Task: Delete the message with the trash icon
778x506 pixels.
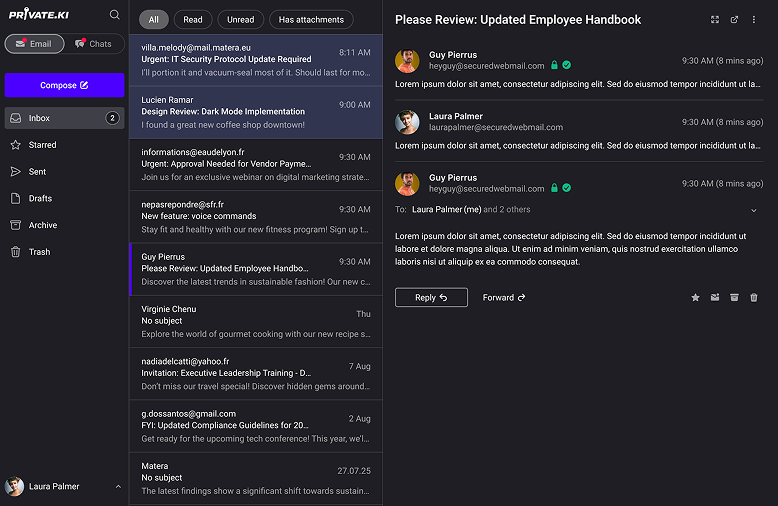Action: click(x=754, y=297)
